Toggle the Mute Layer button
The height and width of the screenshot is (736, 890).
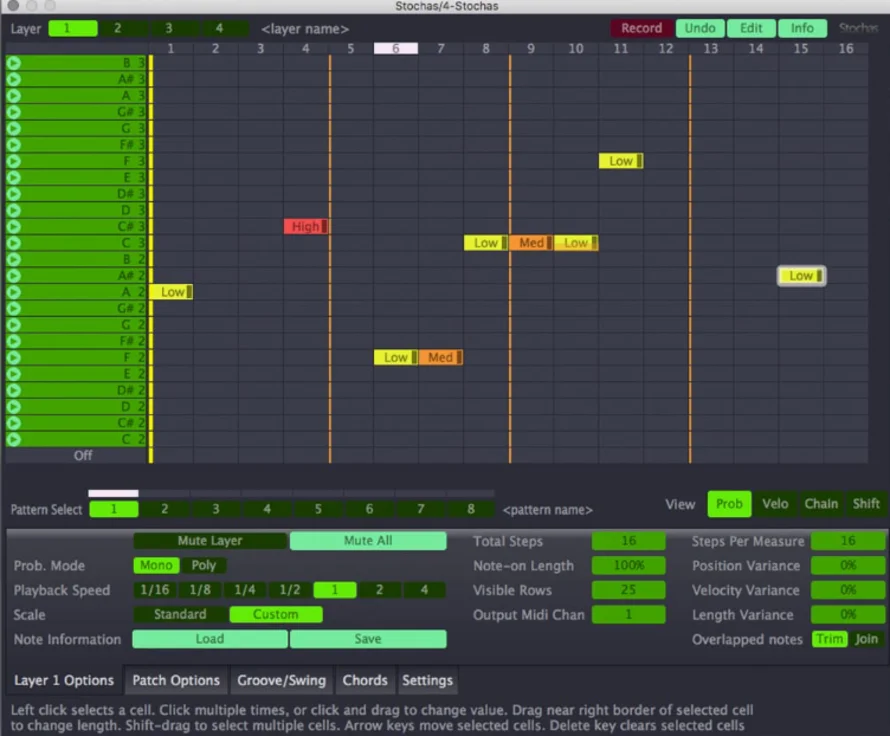tap(210, 541)
